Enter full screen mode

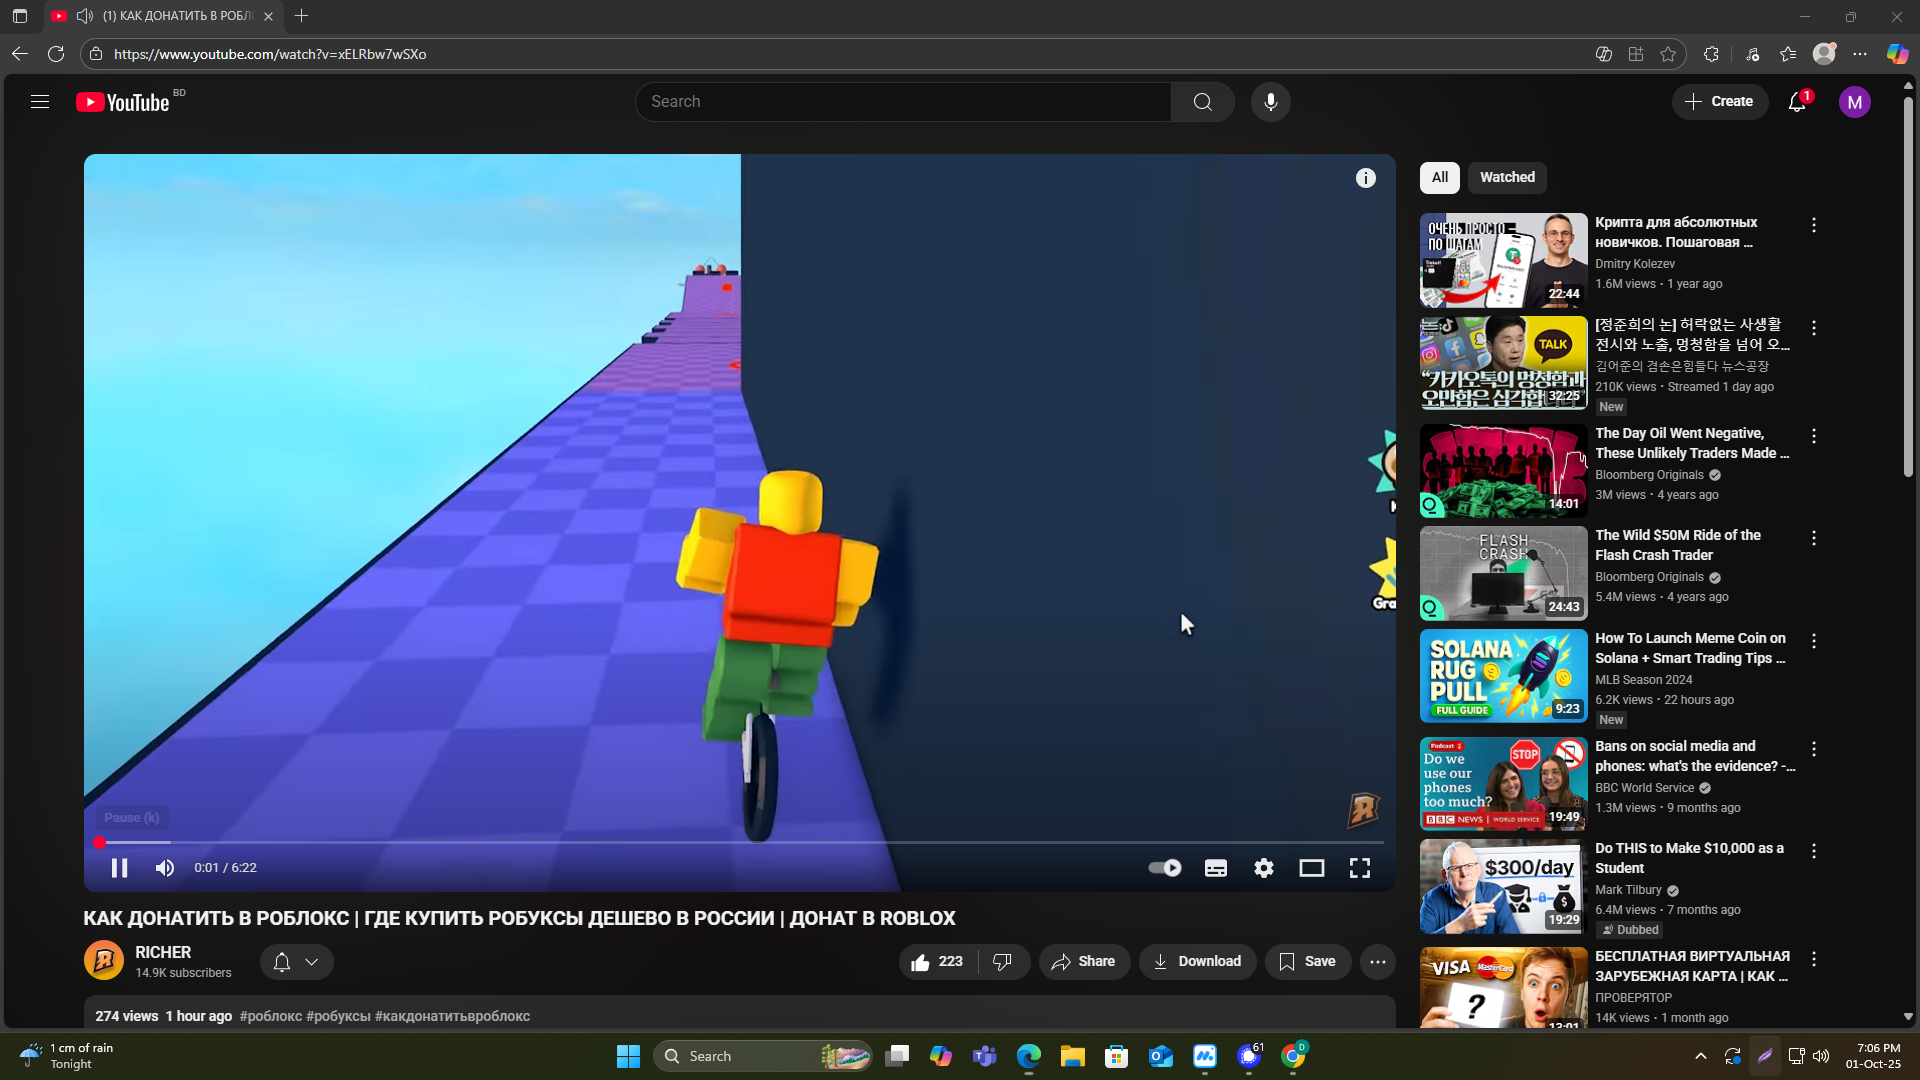(x=1360, y=868)
